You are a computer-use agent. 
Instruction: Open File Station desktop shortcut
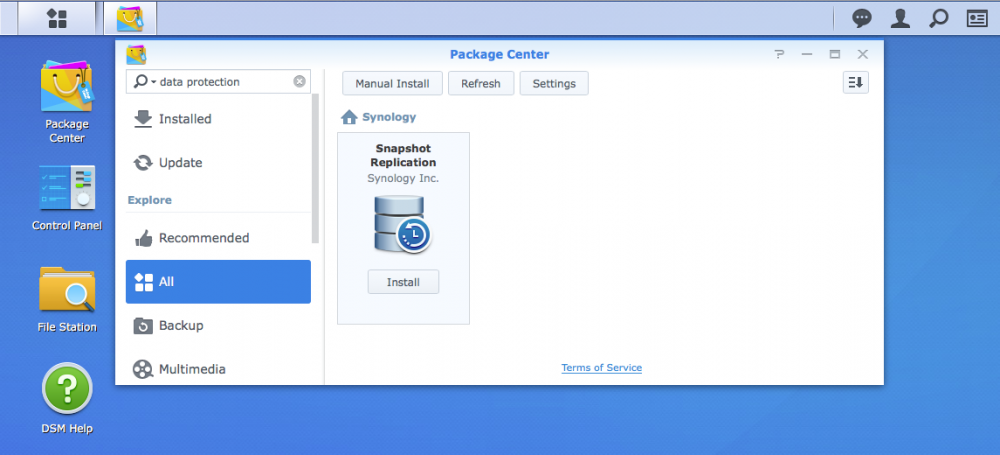point(67,299)
